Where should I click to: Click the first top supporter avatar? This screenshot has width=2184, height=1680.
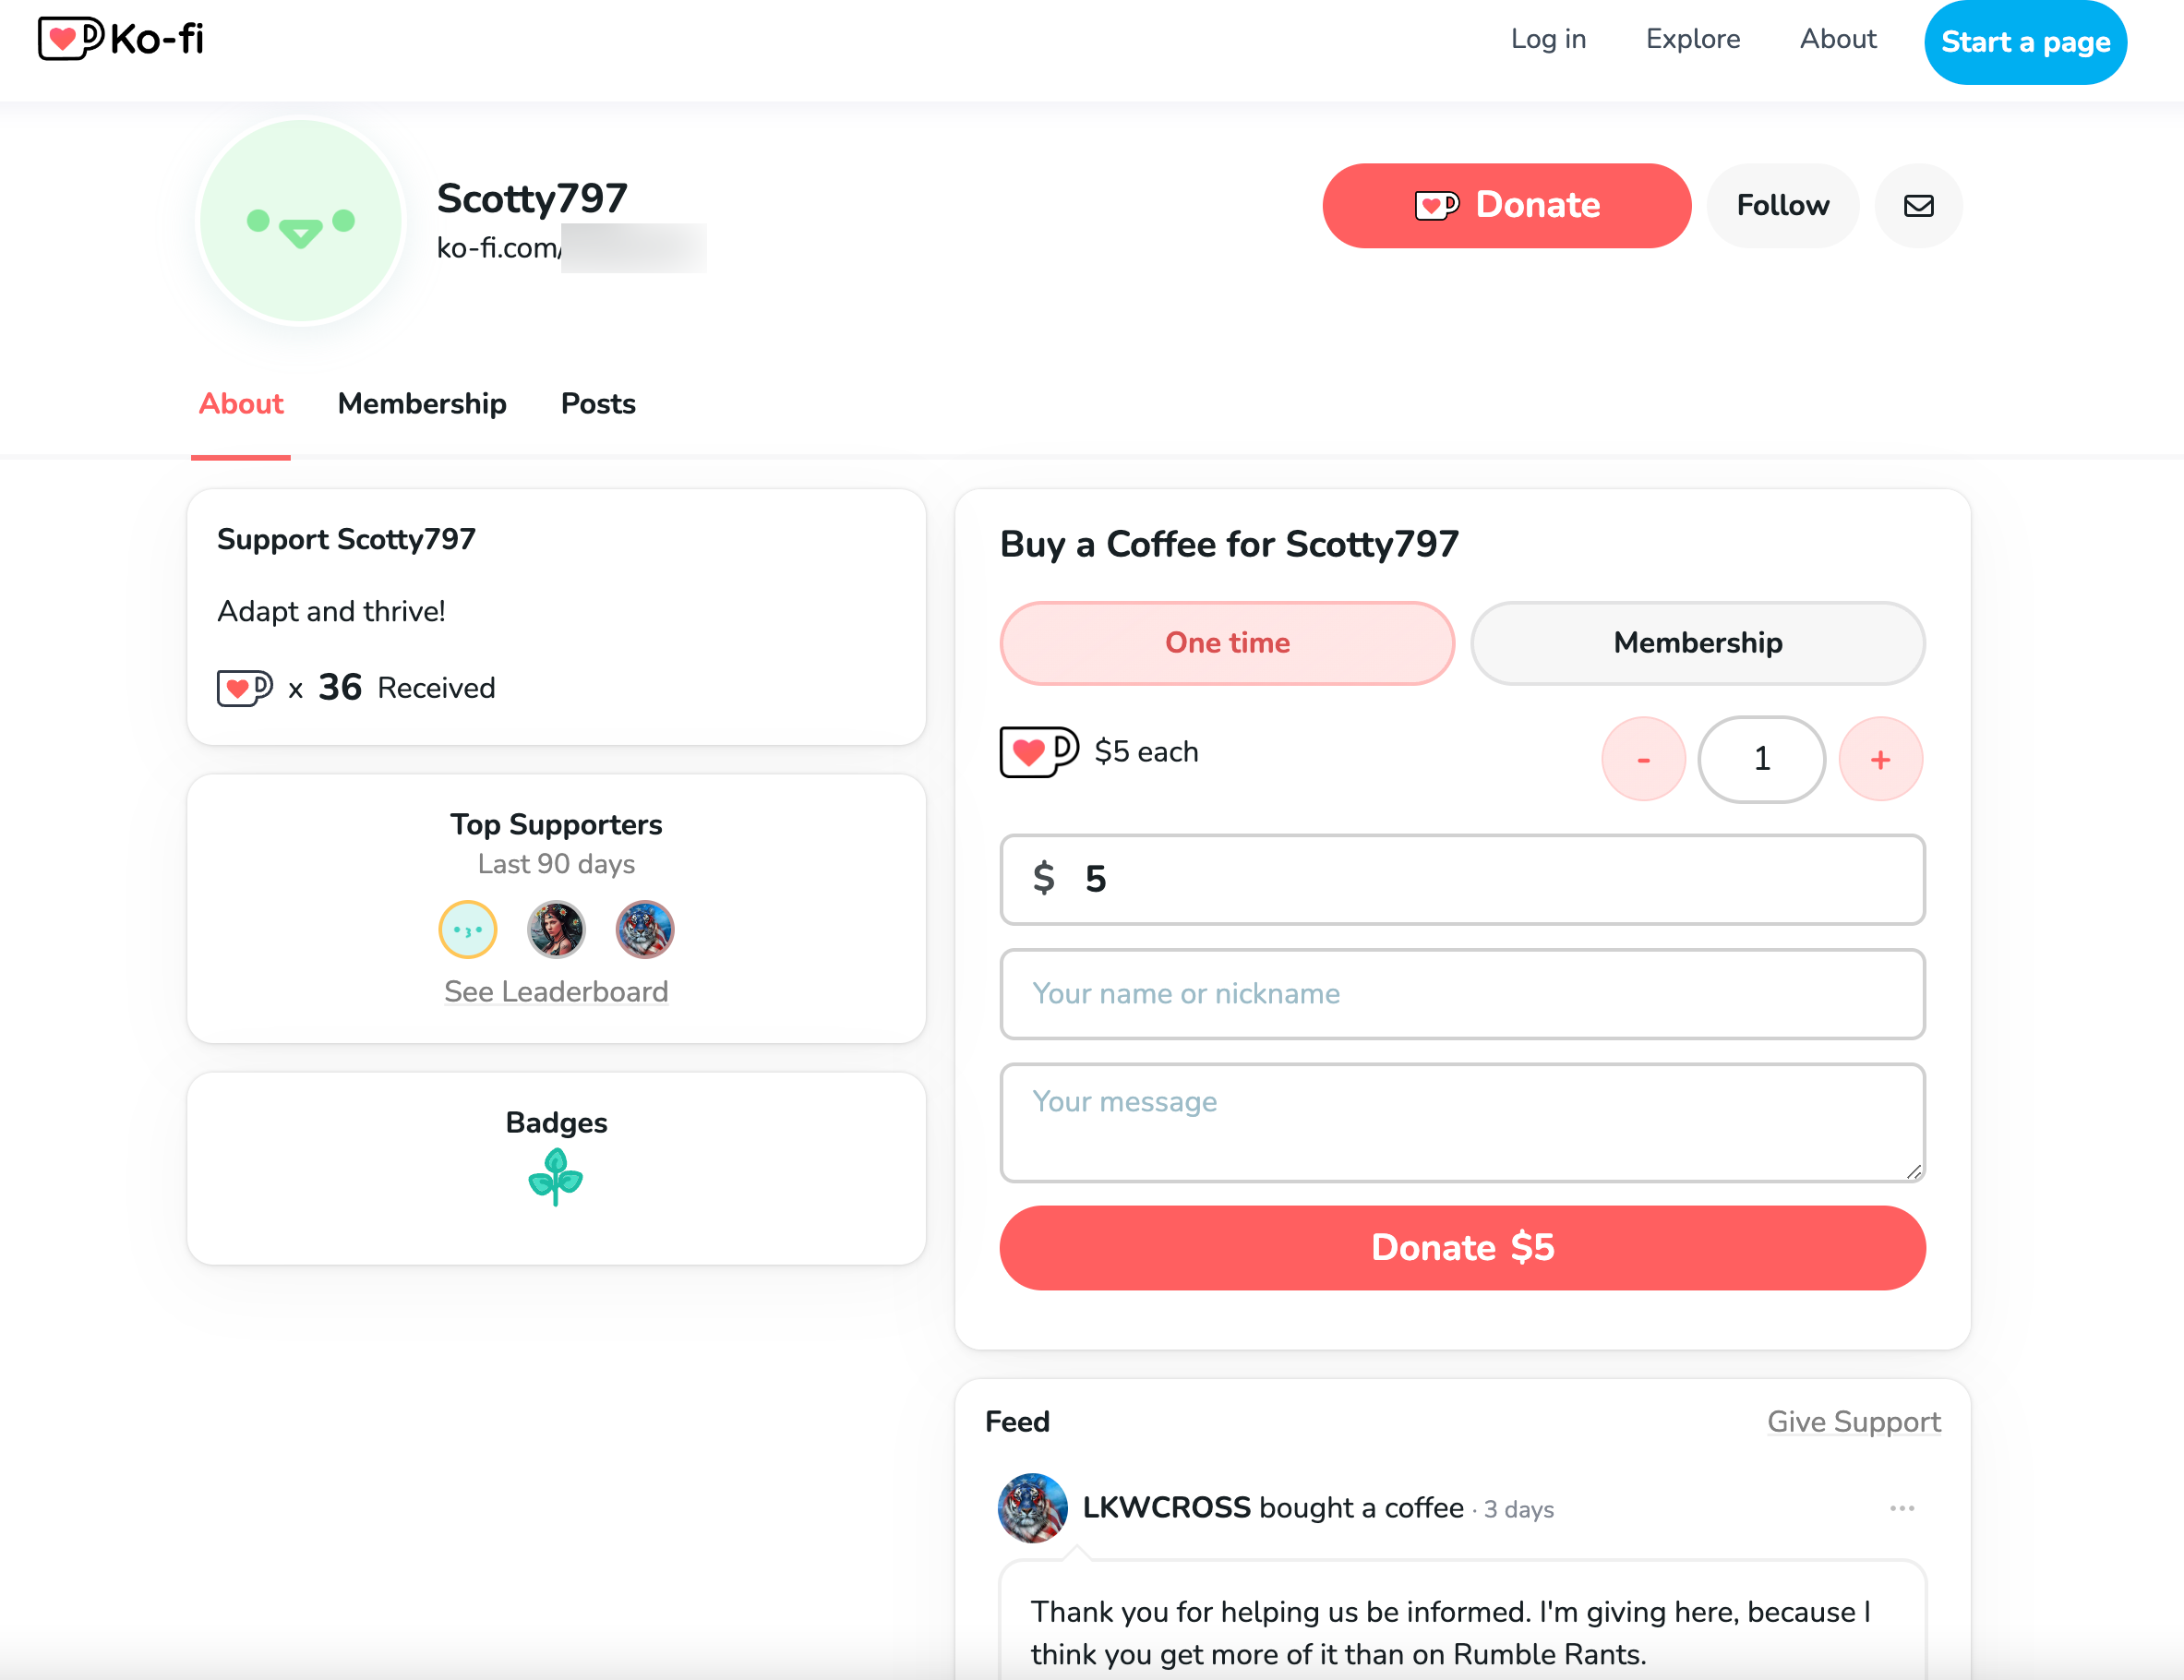pyautogui.click(x=468, y=930)
